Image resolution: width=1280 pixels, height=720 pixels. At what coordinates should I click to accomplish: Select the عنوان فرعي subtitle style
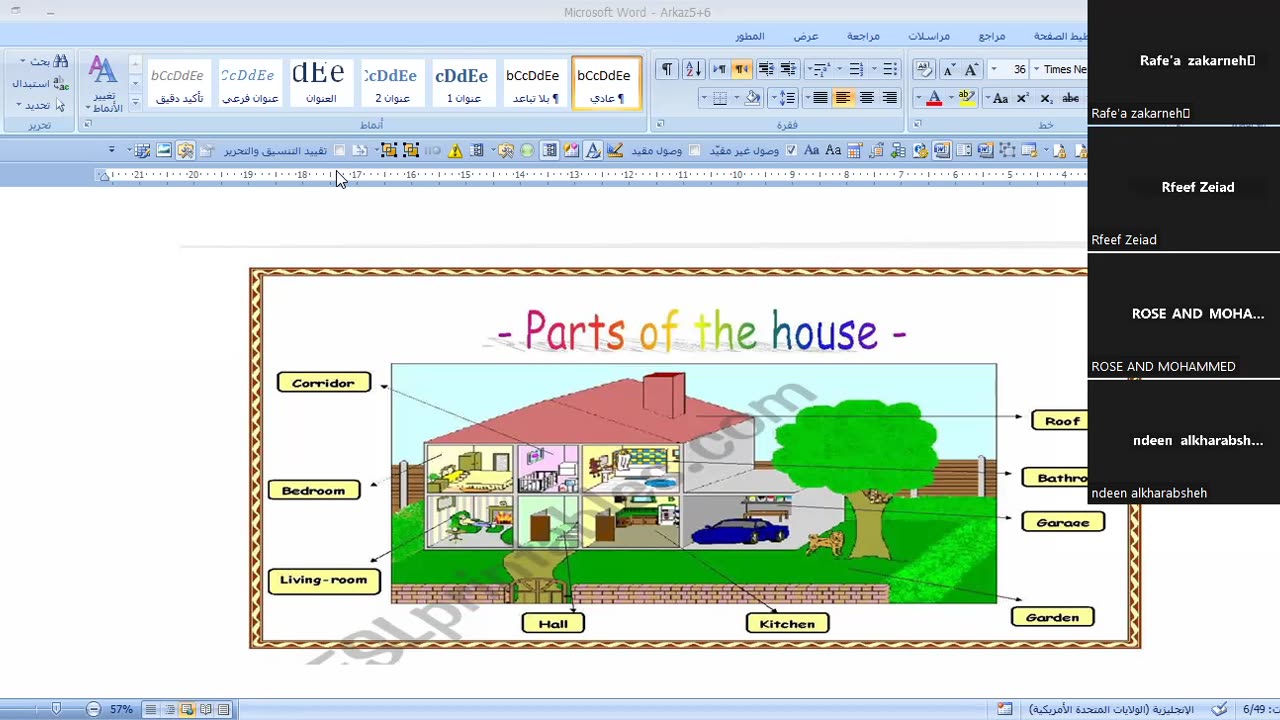tap(249, 83)
